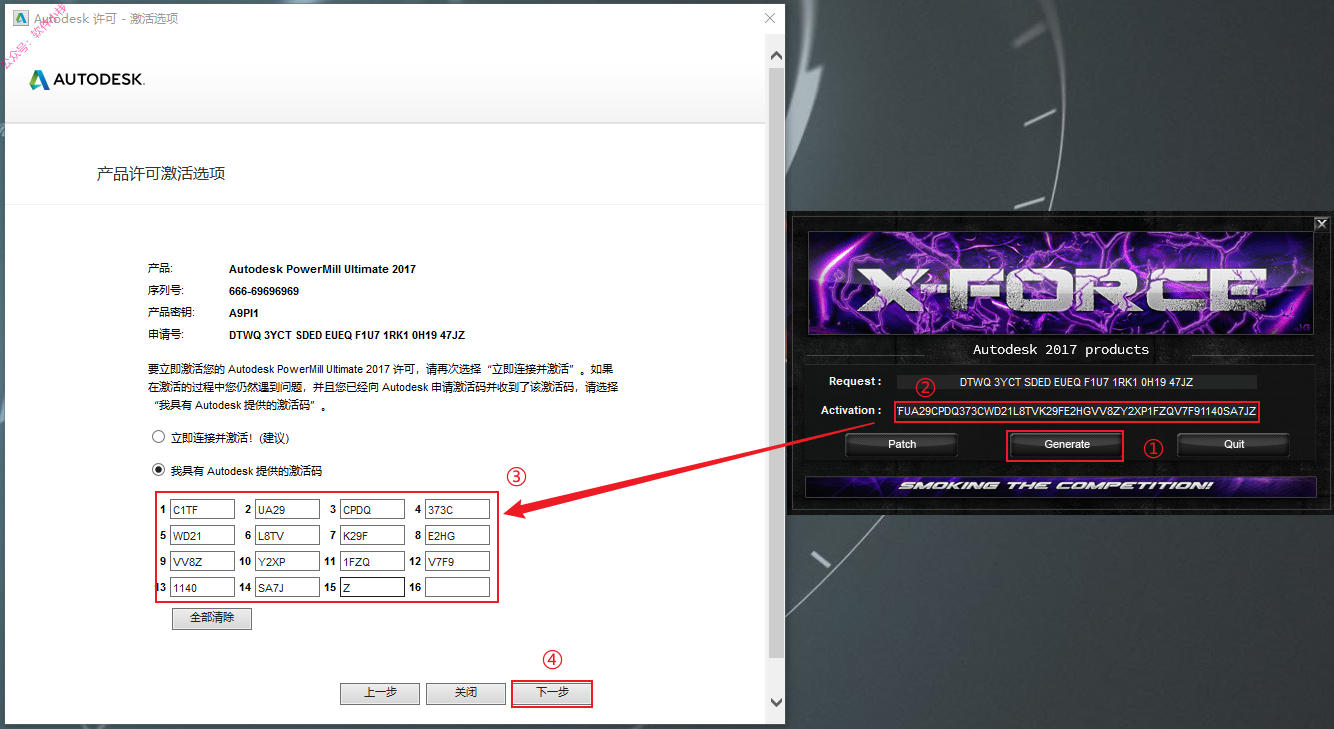Click the 'SMOKING THE COMPETITION!' banner text
1334x729 pixels.
click(1055, 486)
